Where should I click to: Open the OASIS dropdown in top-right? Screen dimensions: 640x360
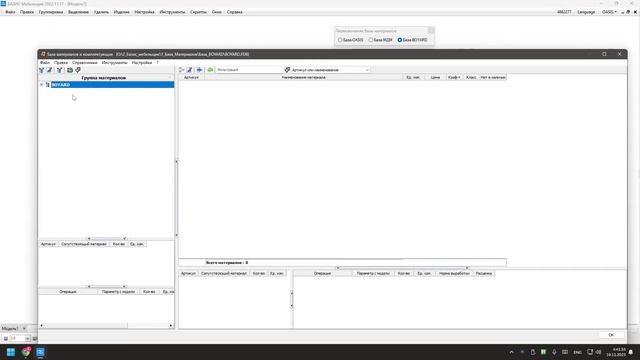[x=609, y=12]
